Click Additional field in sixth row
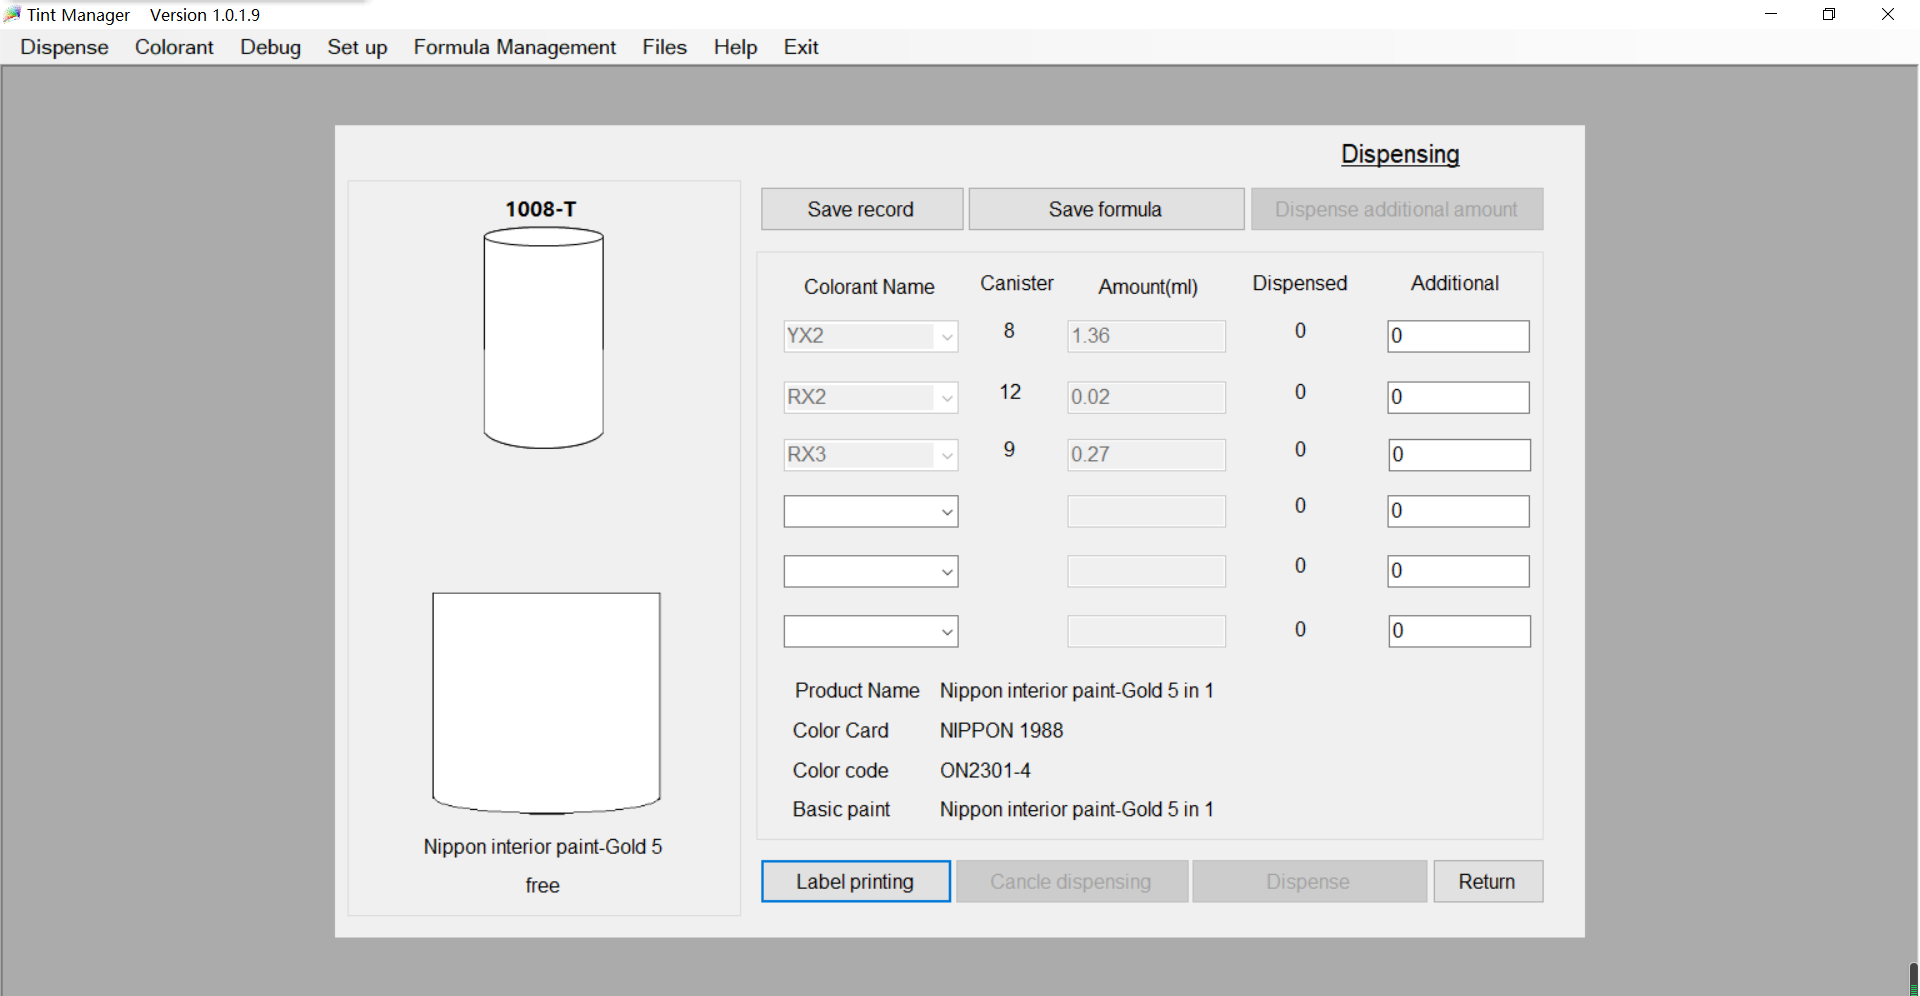Viewport: 1920px width, 996px height. point(1459,631)
